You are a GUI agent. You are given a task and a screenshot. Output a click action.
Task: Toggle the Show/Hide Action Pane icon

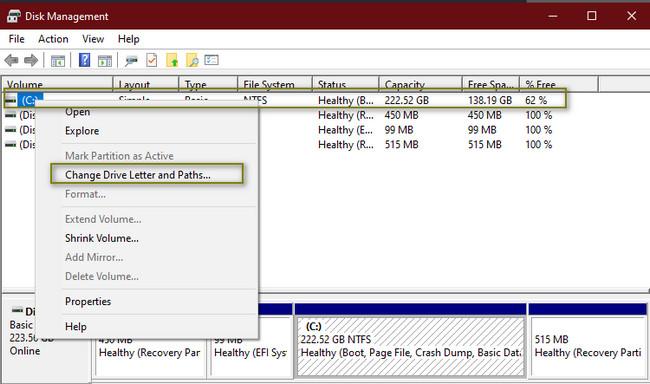click(105, 61)
